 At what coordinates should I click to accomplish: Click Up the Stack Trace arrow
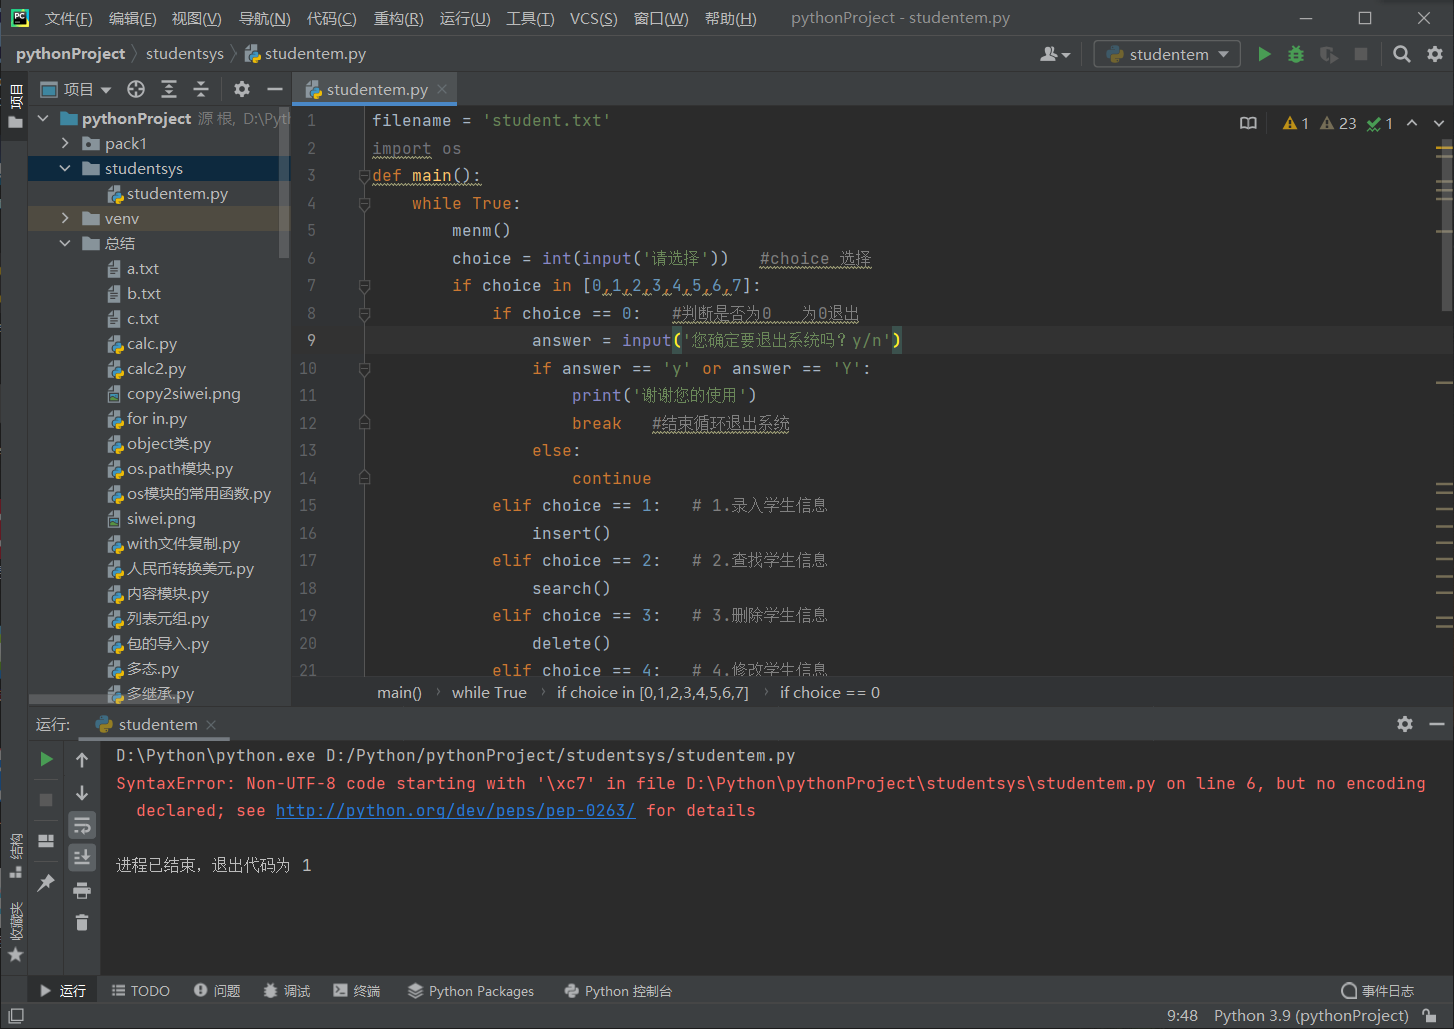[x=82, y=760]
